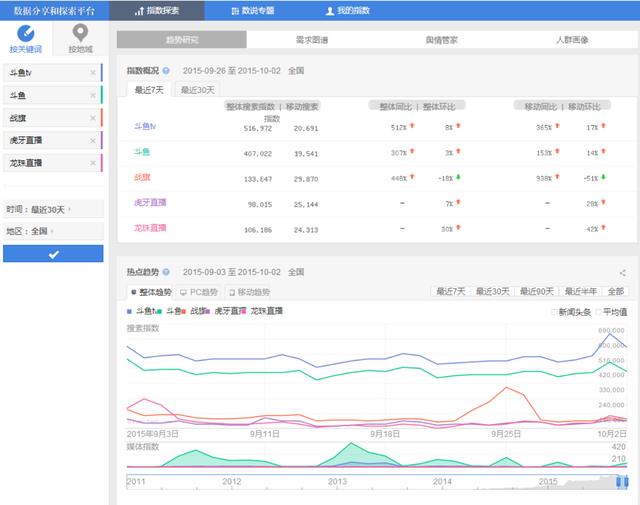Screen dimensions: 640x505
Task: Click the help icon beside 指数概况
Action: coord(166,71)
